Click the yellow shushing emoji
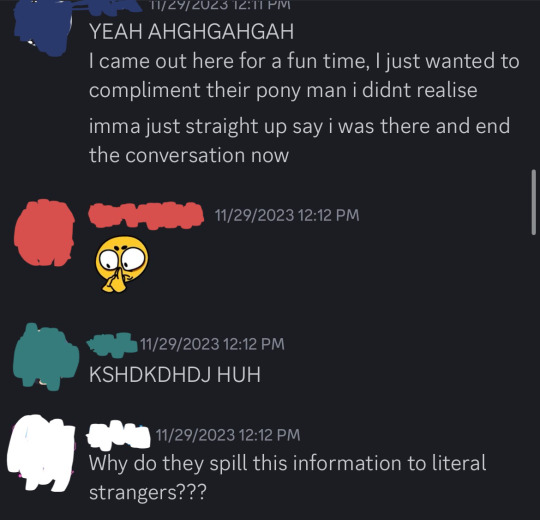Screen dimensions: 540x520 [x=122, y=264]
